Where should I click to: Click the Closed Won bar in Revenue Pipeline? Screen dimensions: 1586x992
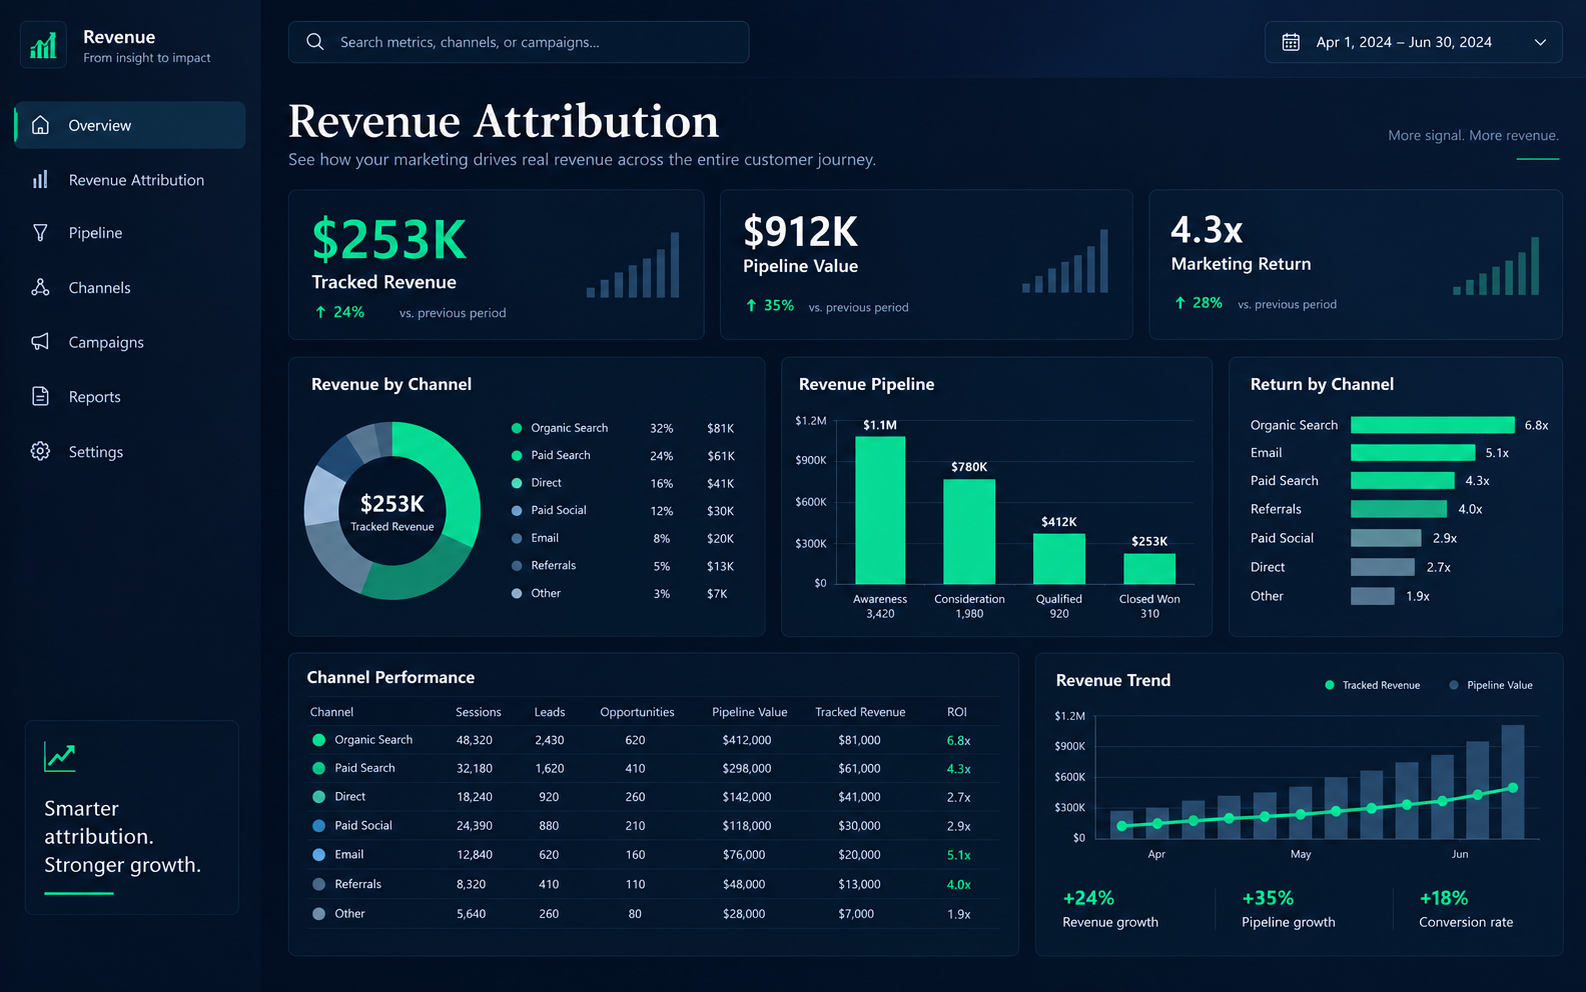pos(1150,568)
